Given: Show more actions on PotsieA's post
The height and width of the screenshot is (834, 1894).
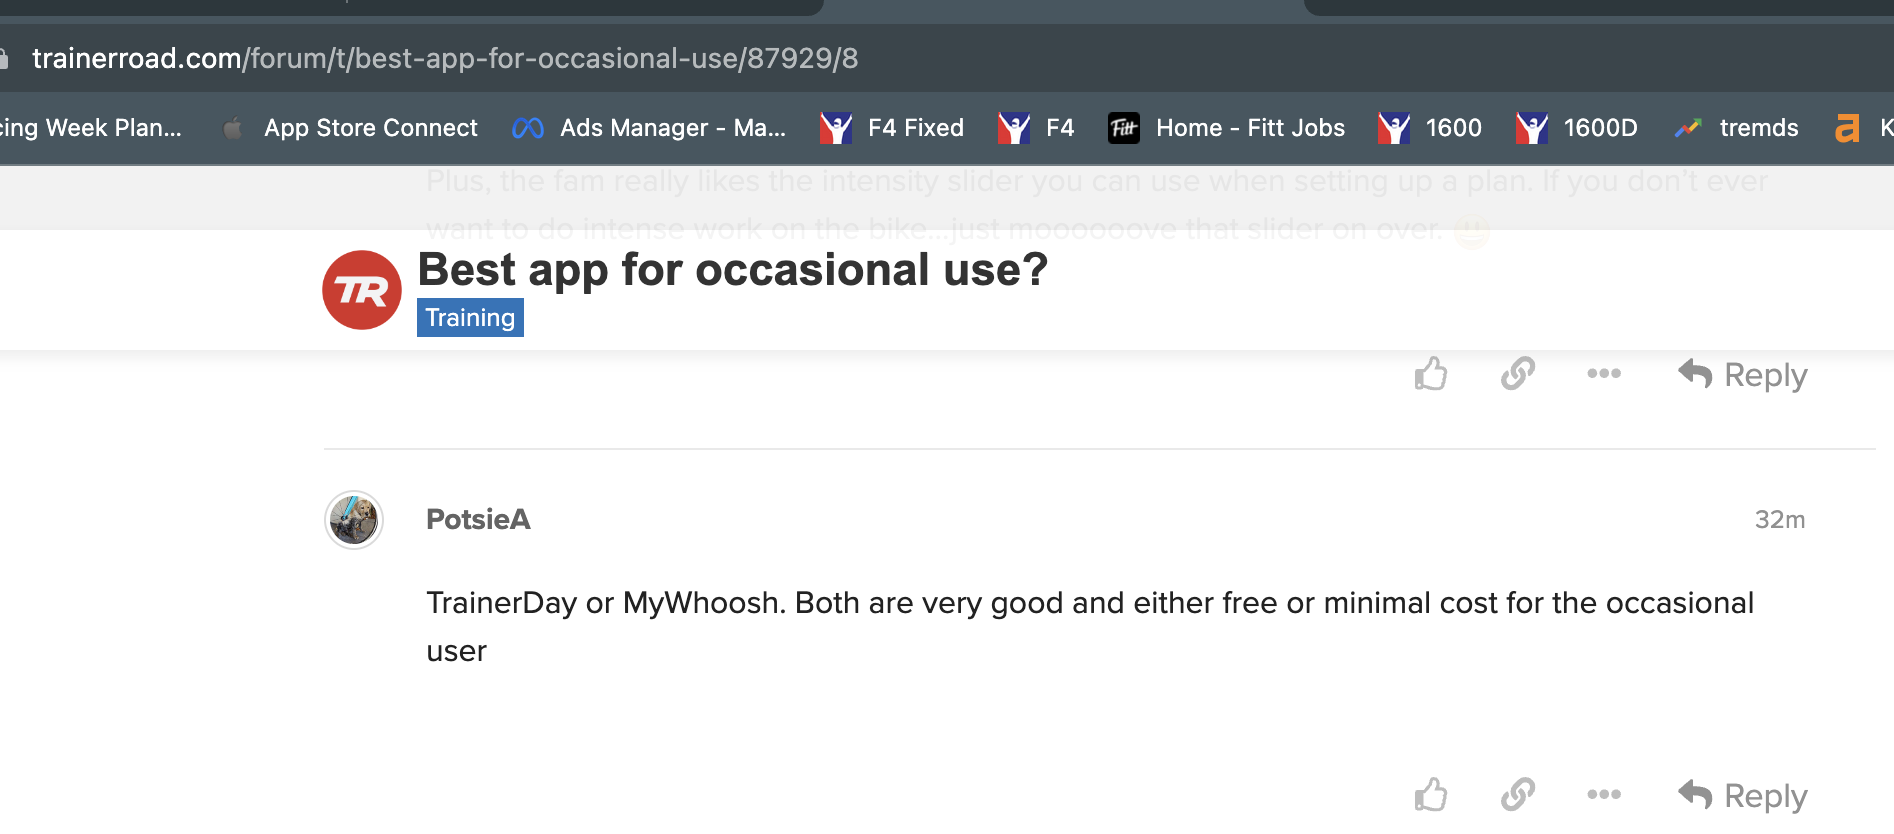Looking at the screenshot, I should click(x=1604, y=795).
